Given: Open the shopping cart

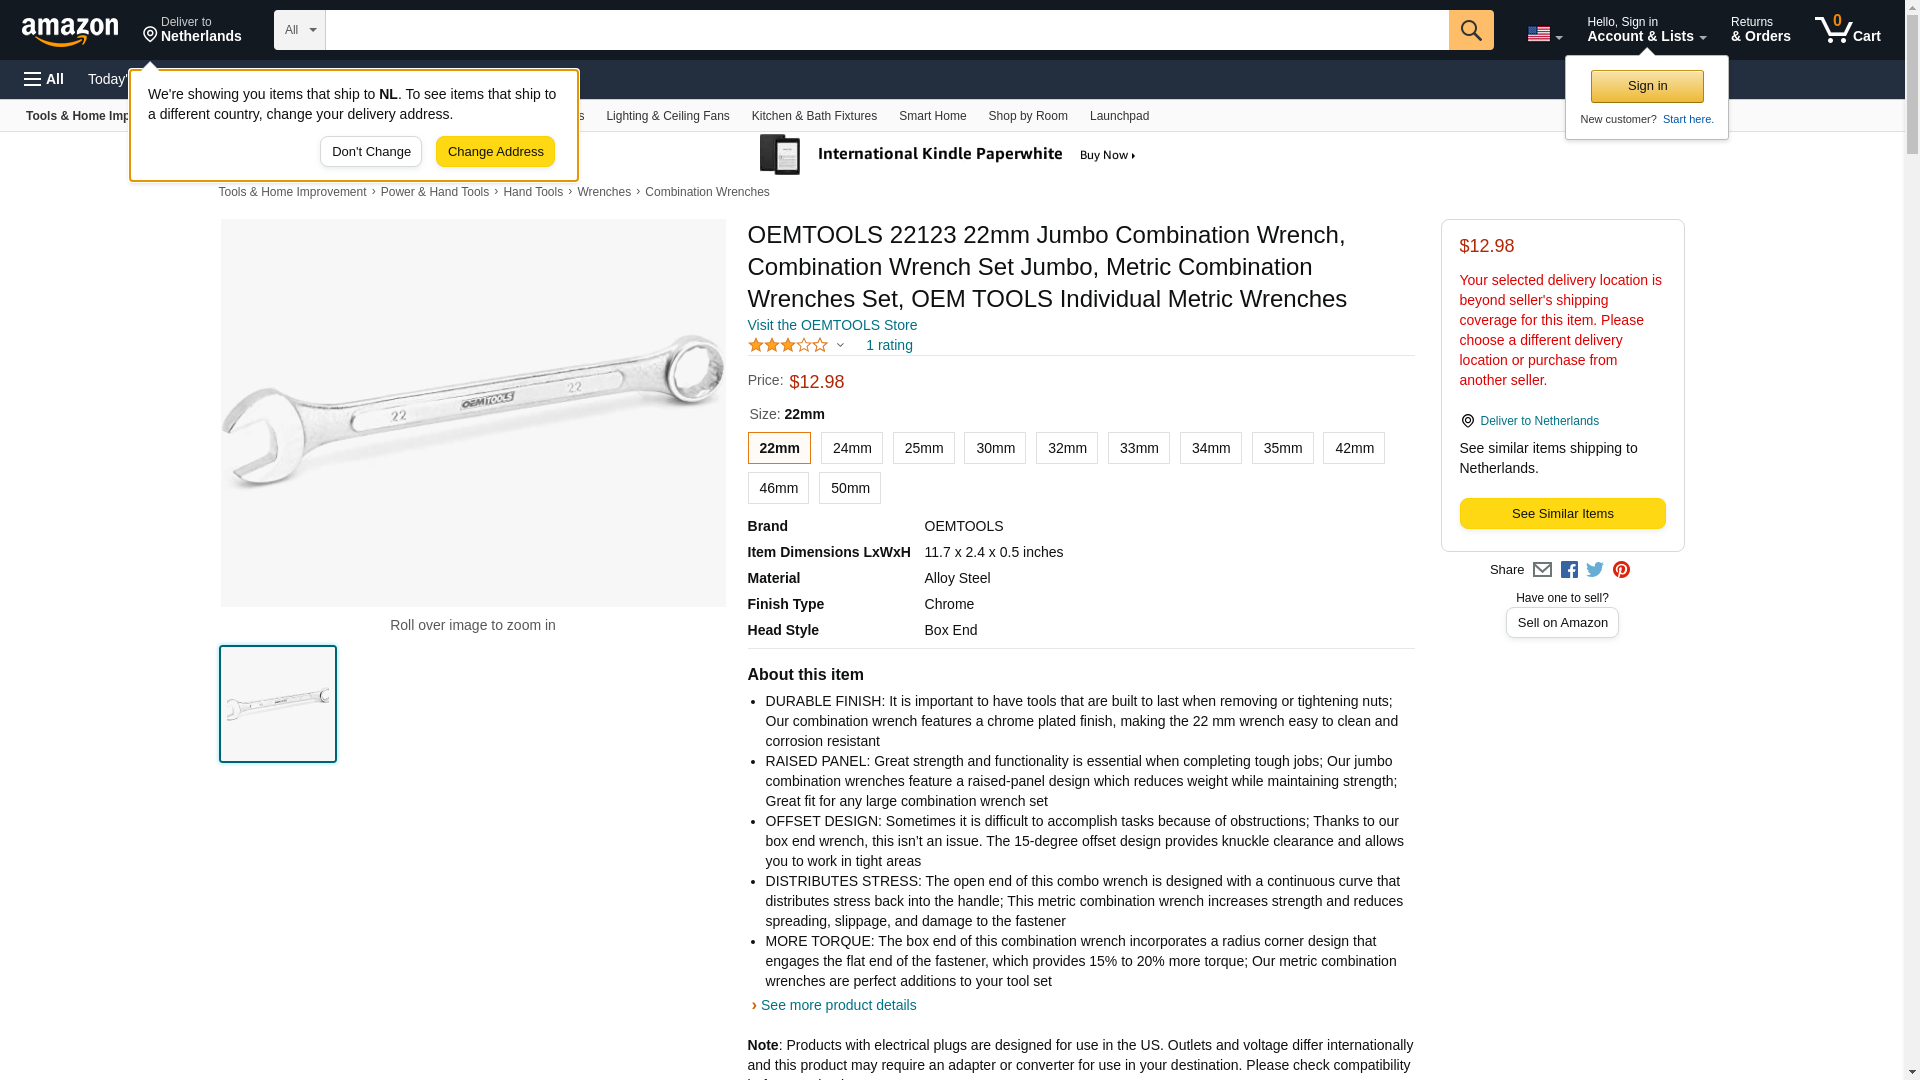Looking at the screenshot, I should pos(1847,30).
